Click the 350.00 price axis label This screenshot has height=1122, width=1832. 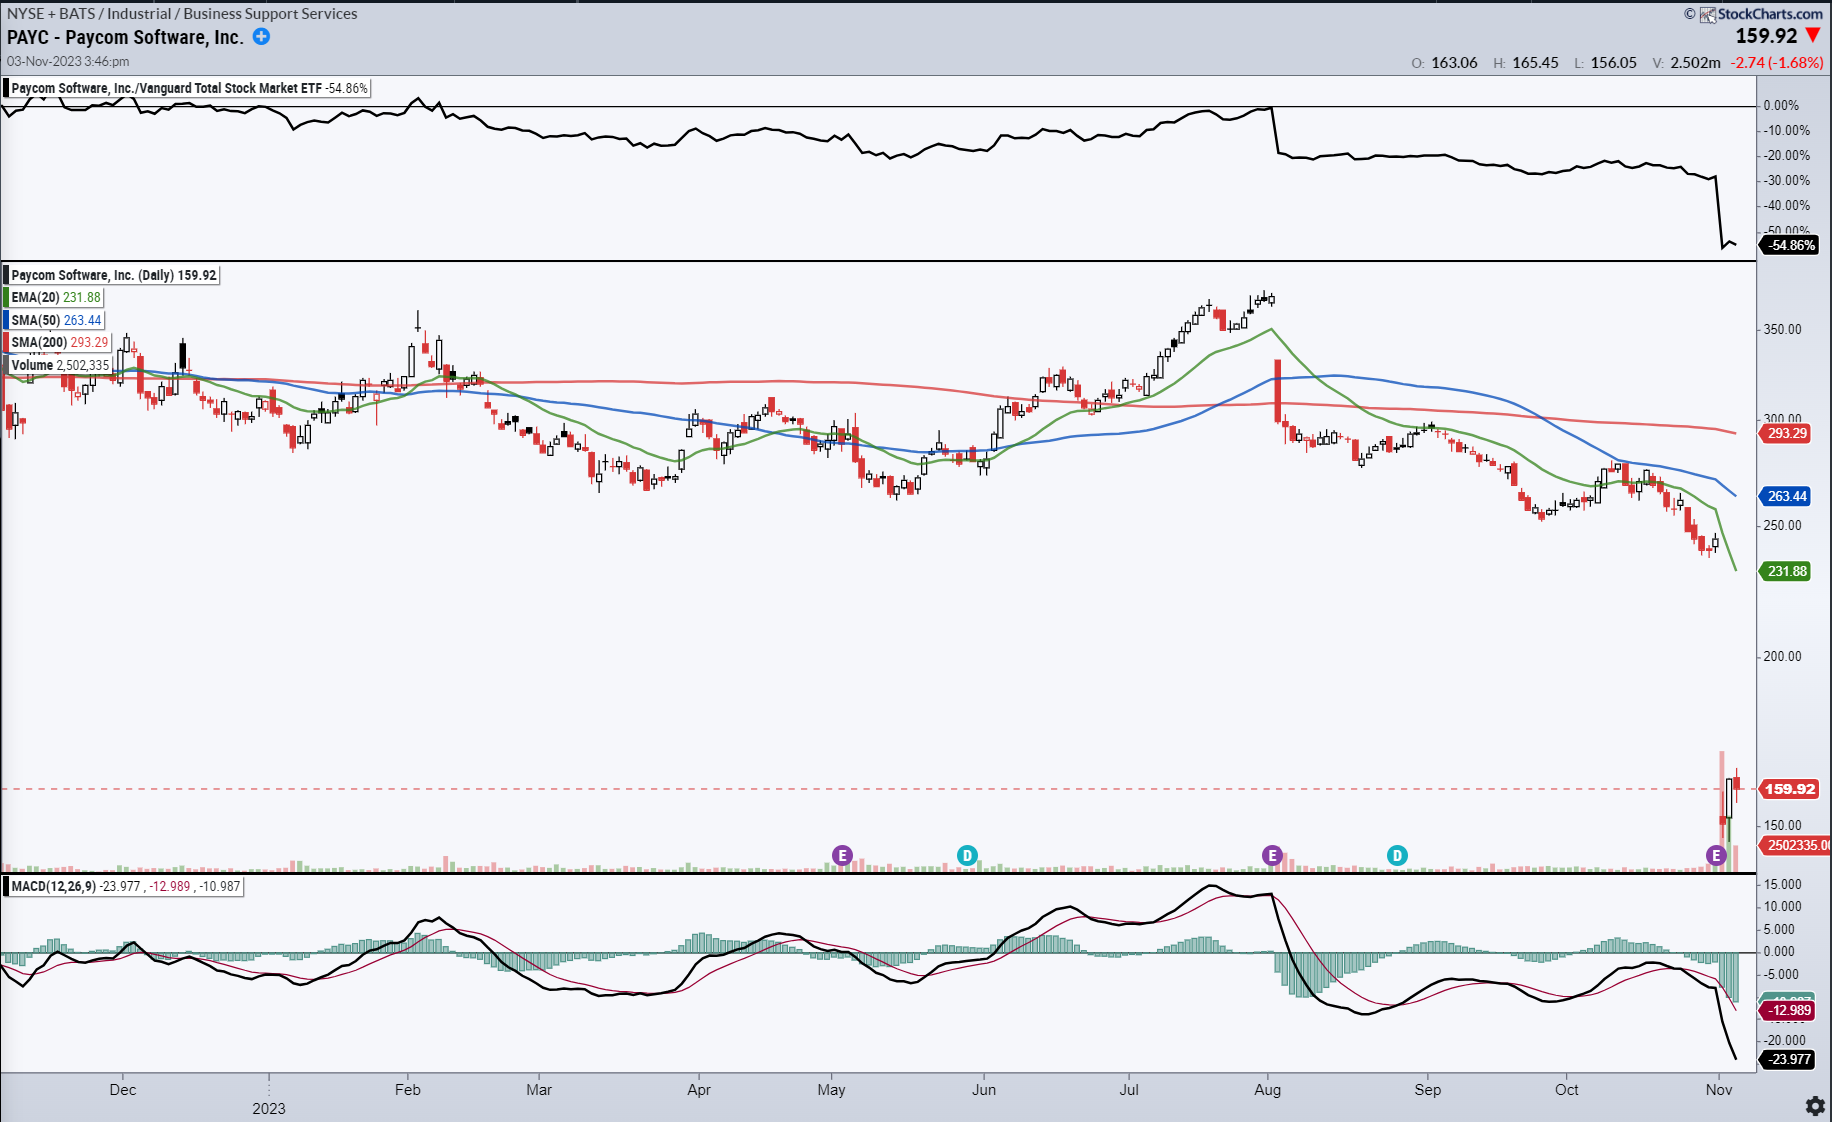pos(1781,329)
